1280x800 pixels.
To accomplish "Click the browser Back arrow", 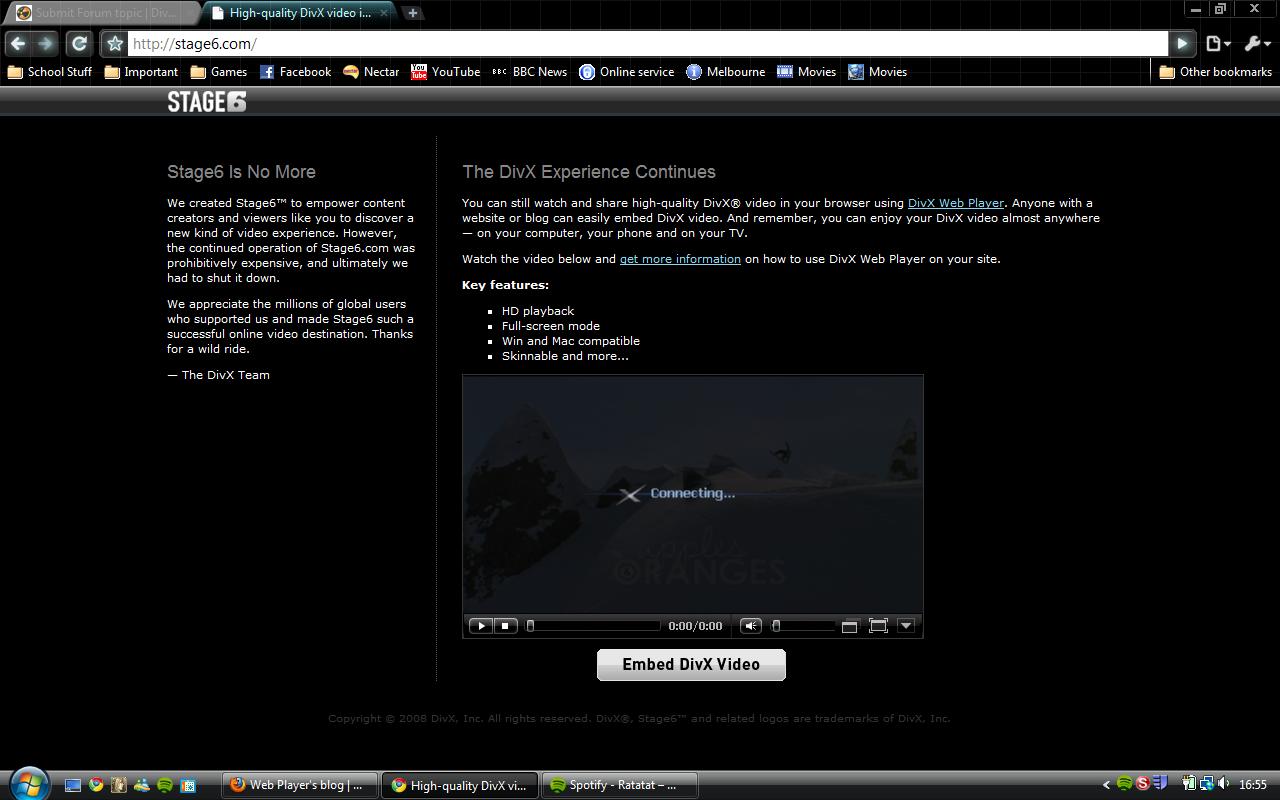I will (x=18, y=43).
